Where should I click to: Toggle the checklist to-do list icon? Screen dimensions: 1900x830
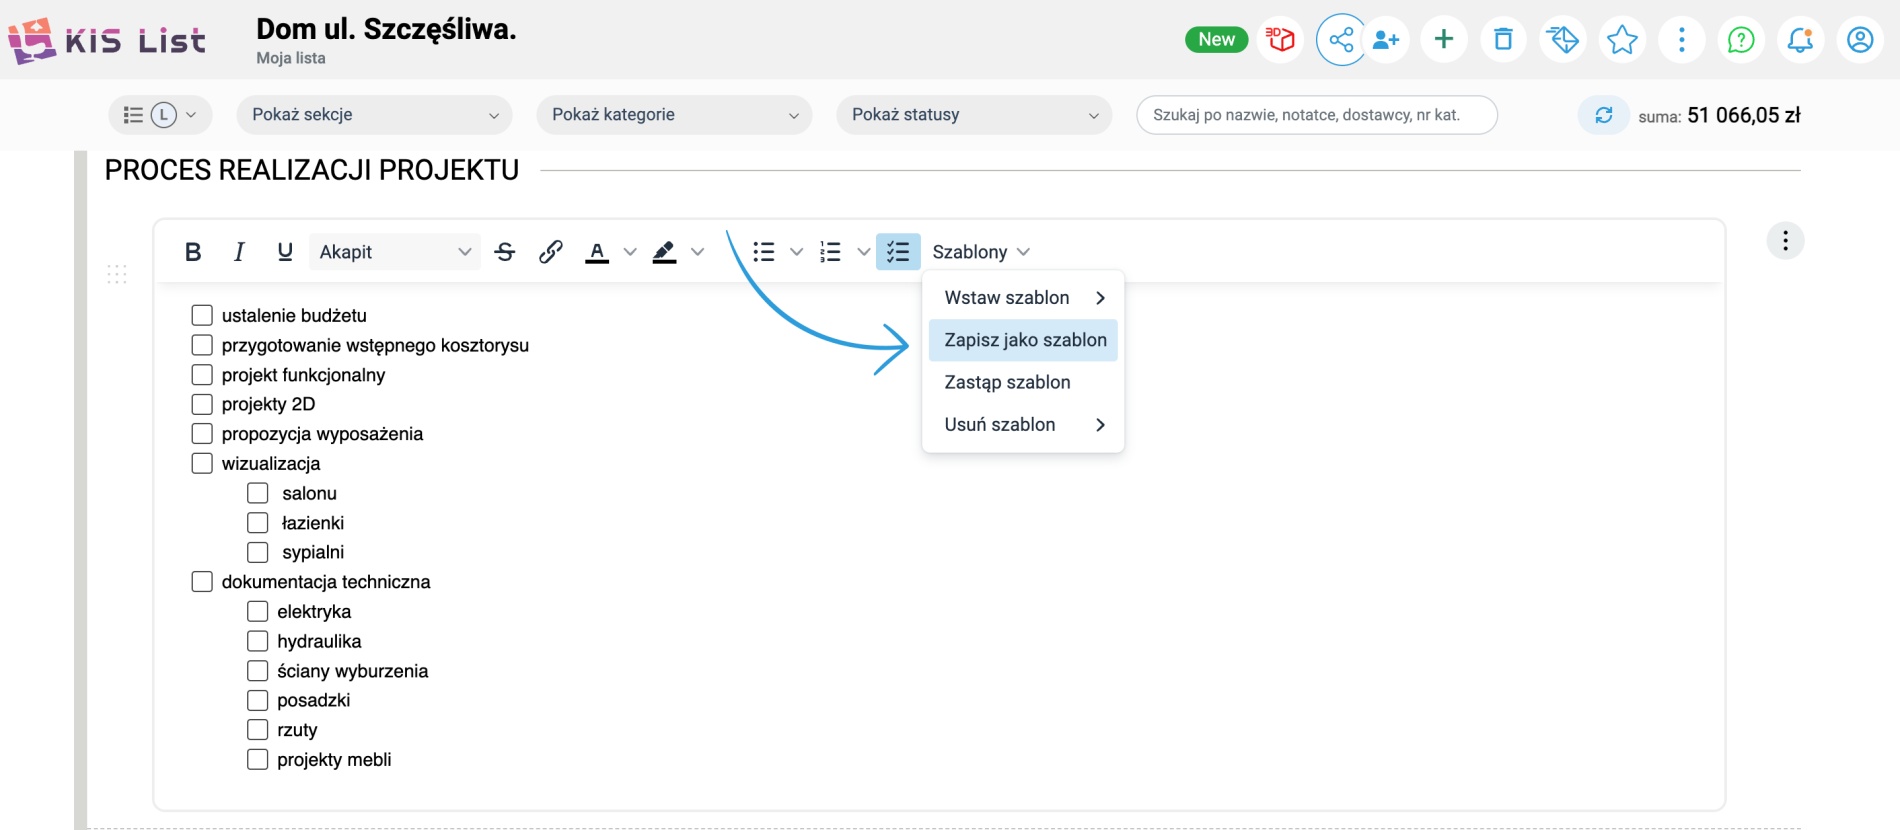point(897,252)
